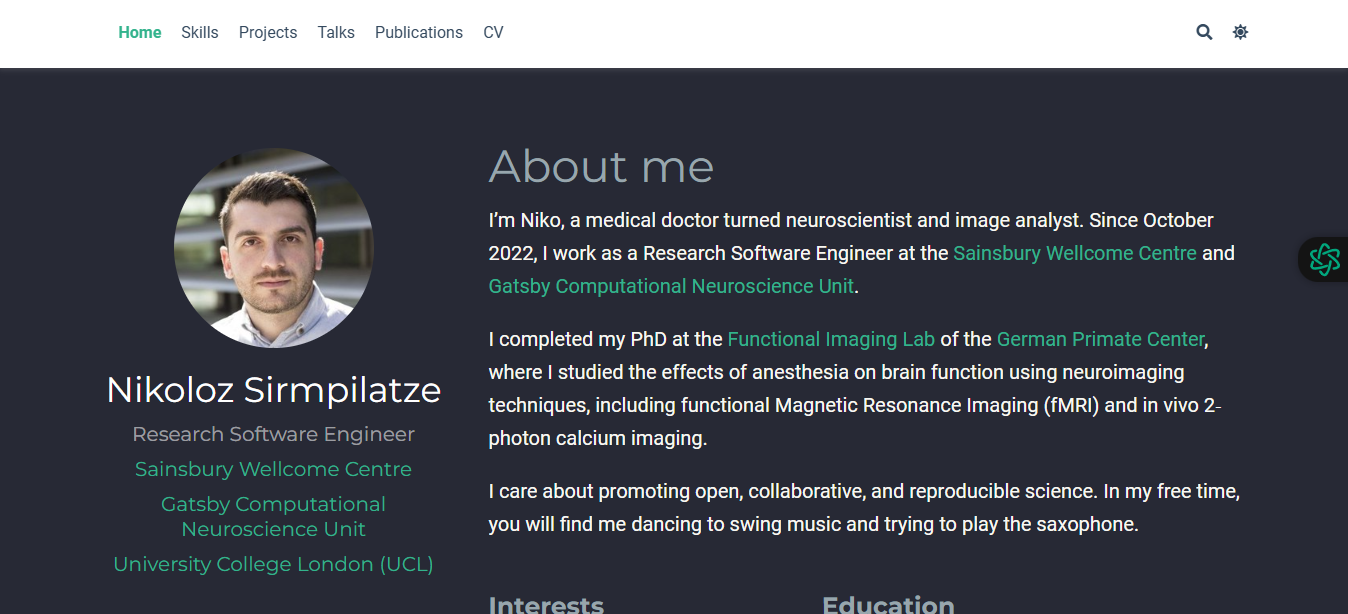The height and width of the screenshot is (614, 1348).
Task: Click the About me heading
Action: [x=601, y=166]
